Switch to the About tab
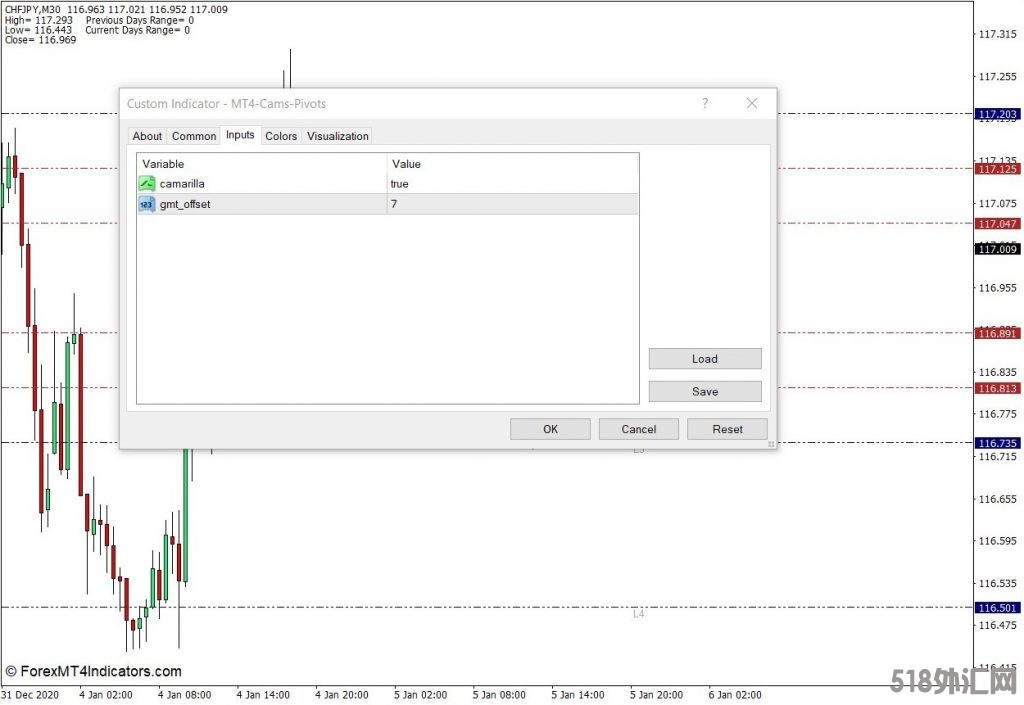 pyautogui.click(x=147, y=136)
